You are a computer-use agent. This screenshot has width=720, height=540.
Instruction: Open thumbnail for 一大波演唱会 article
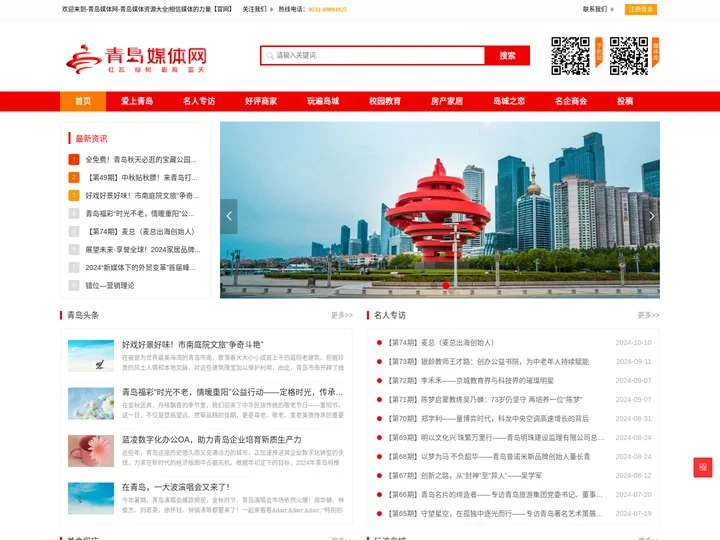[x=91, y=498]
